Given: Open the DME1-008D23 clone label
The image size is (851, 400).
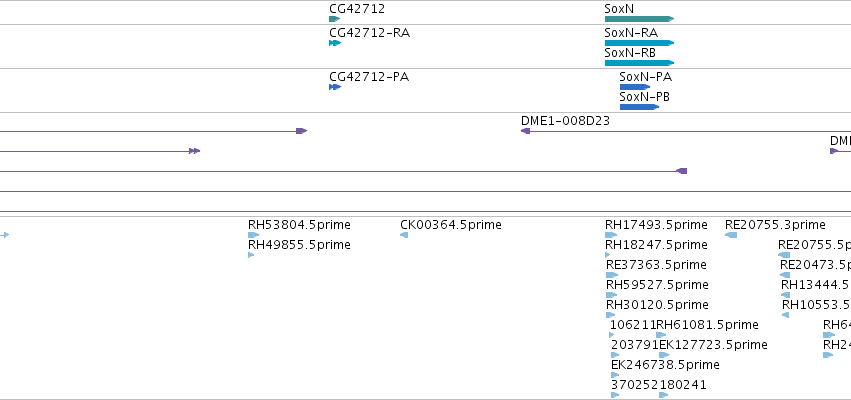Looking at the screenshot, I should tap(565, 120).
